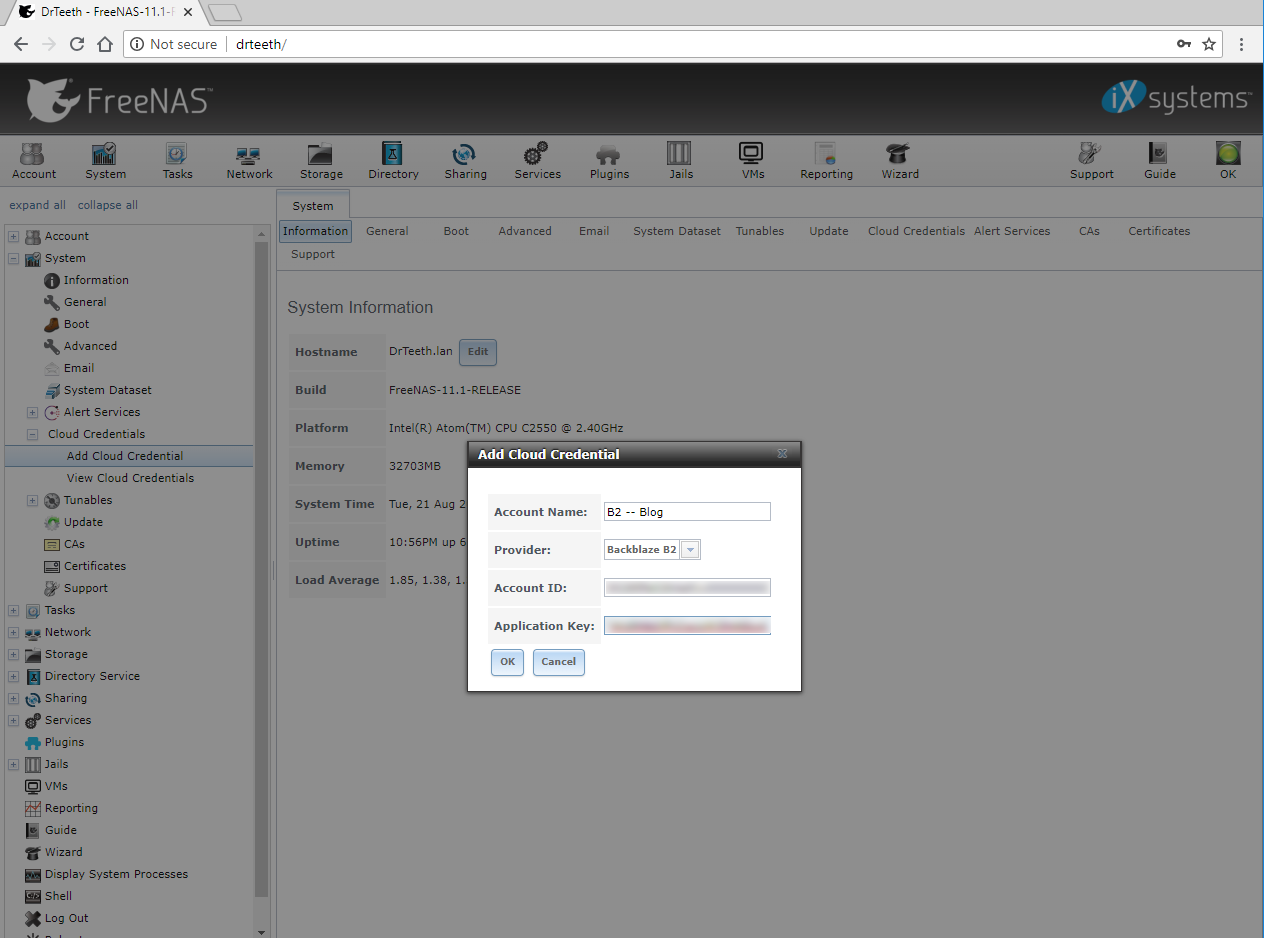
Task: Cancel the Add Cloud Credential dialog
Action: point(558,662)
